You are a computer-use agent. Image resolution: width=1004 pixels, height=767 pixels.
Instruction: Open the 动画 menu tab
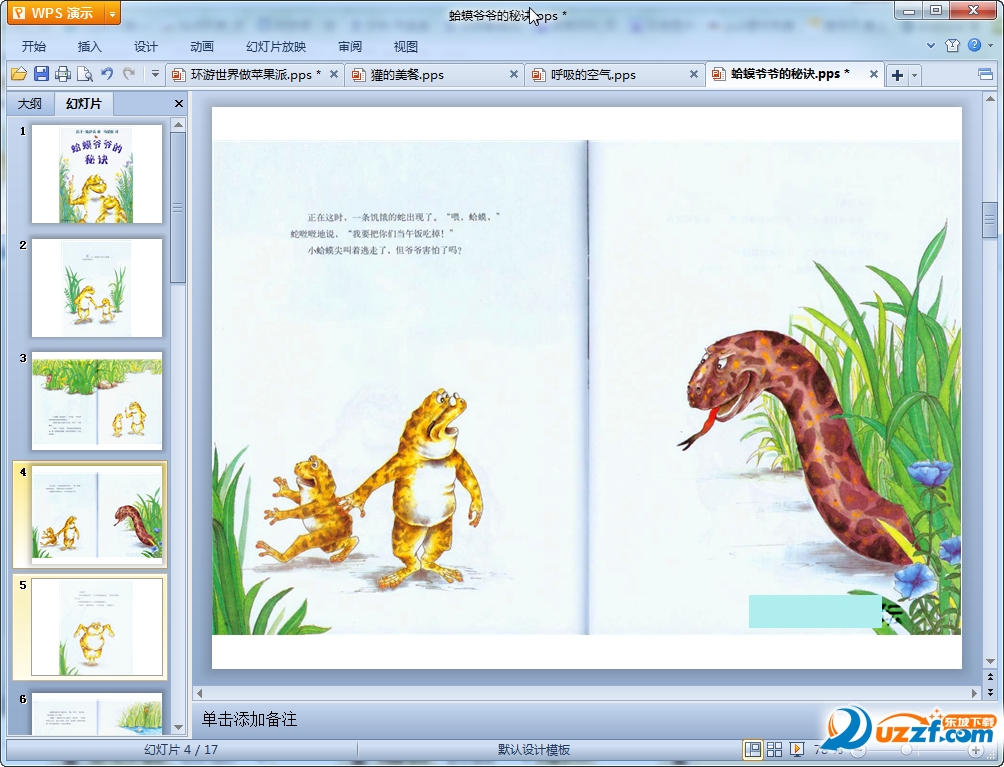point(202,47)
